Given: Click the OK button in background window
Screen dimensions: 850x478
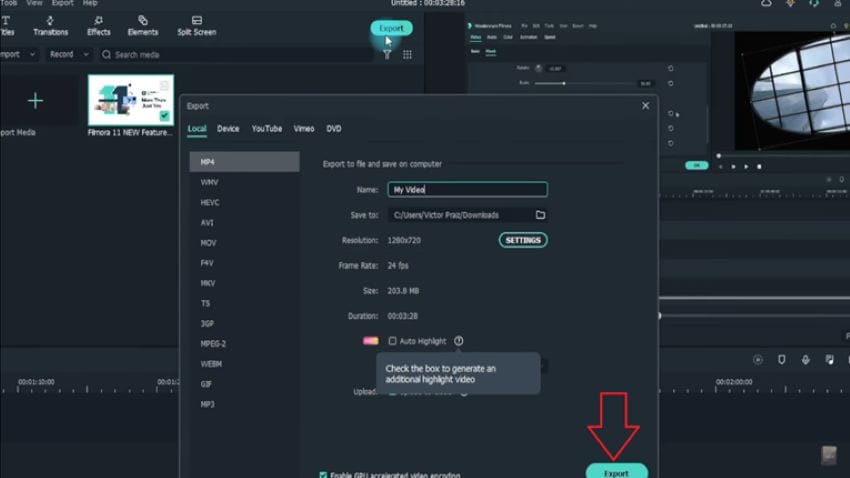Looking at the screenshot, I should pos(697,165).
